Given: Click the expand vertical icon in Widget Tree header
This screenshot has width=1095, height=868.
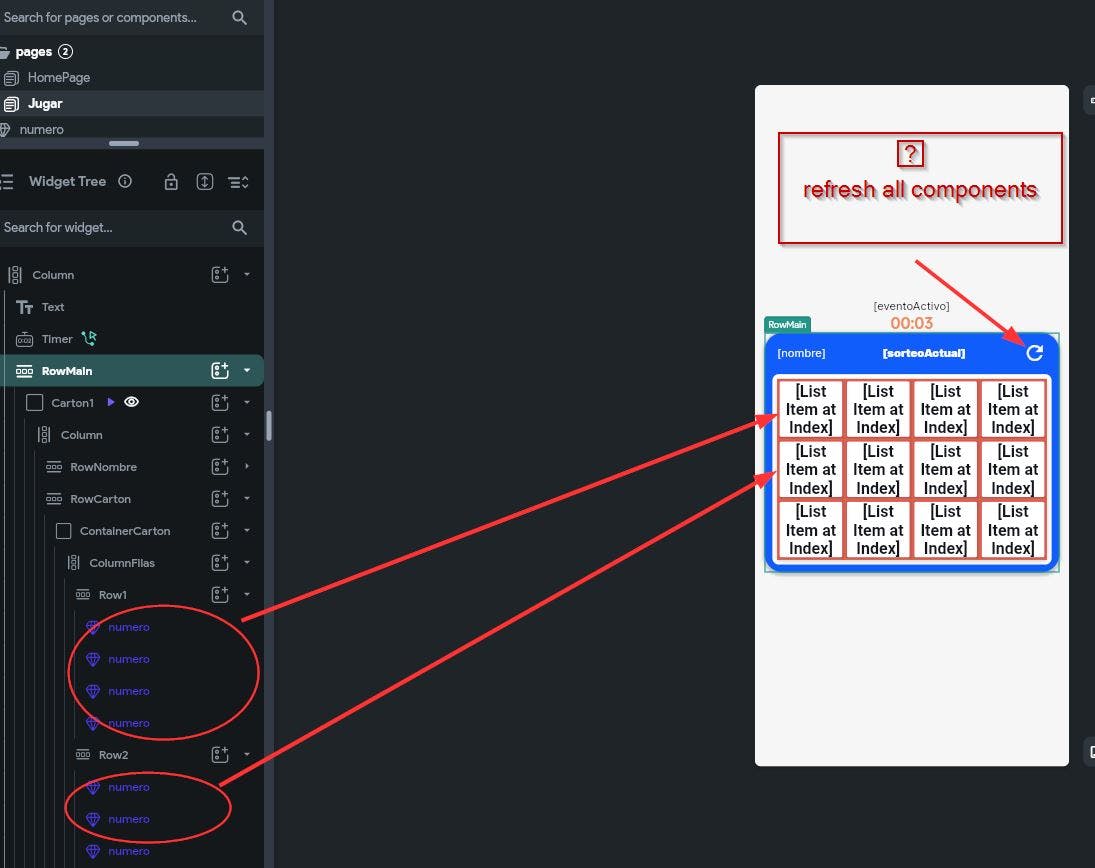Looking at the screenshot, I should pos(205,182).
